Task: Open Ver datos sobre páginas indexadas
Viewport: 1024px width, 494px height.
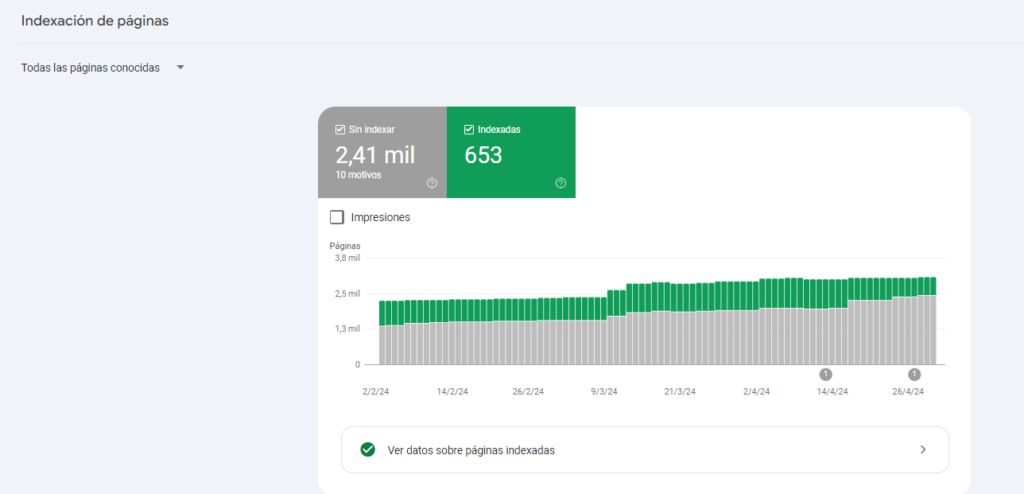Action: [645, 450]
